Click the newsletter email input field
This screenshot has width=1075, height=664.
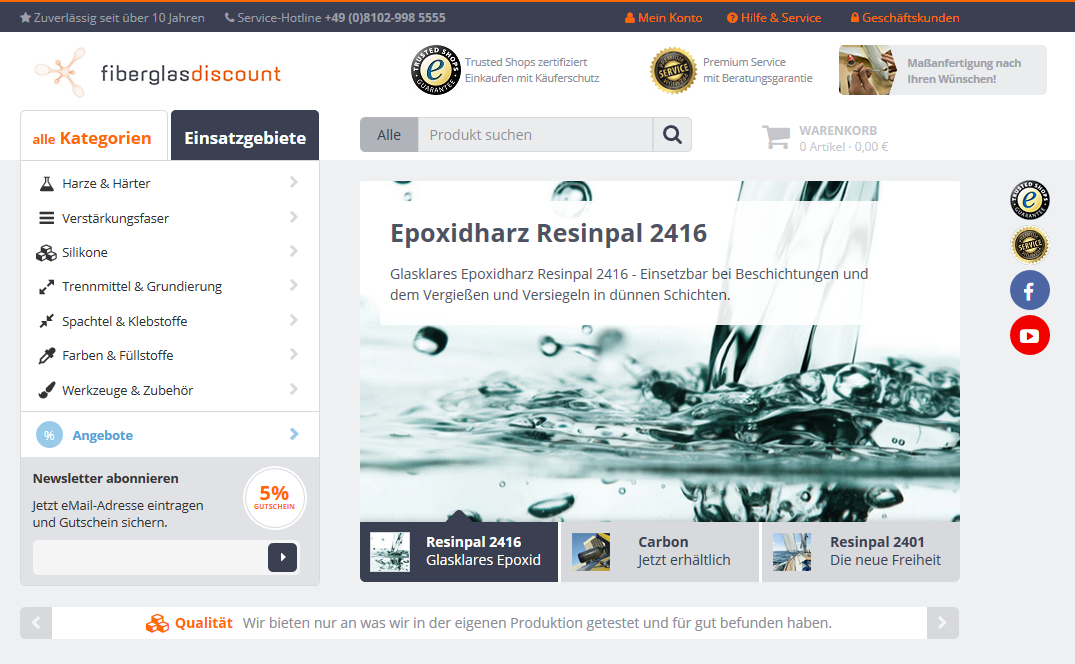pyautogui.click(x=150, y=557)
